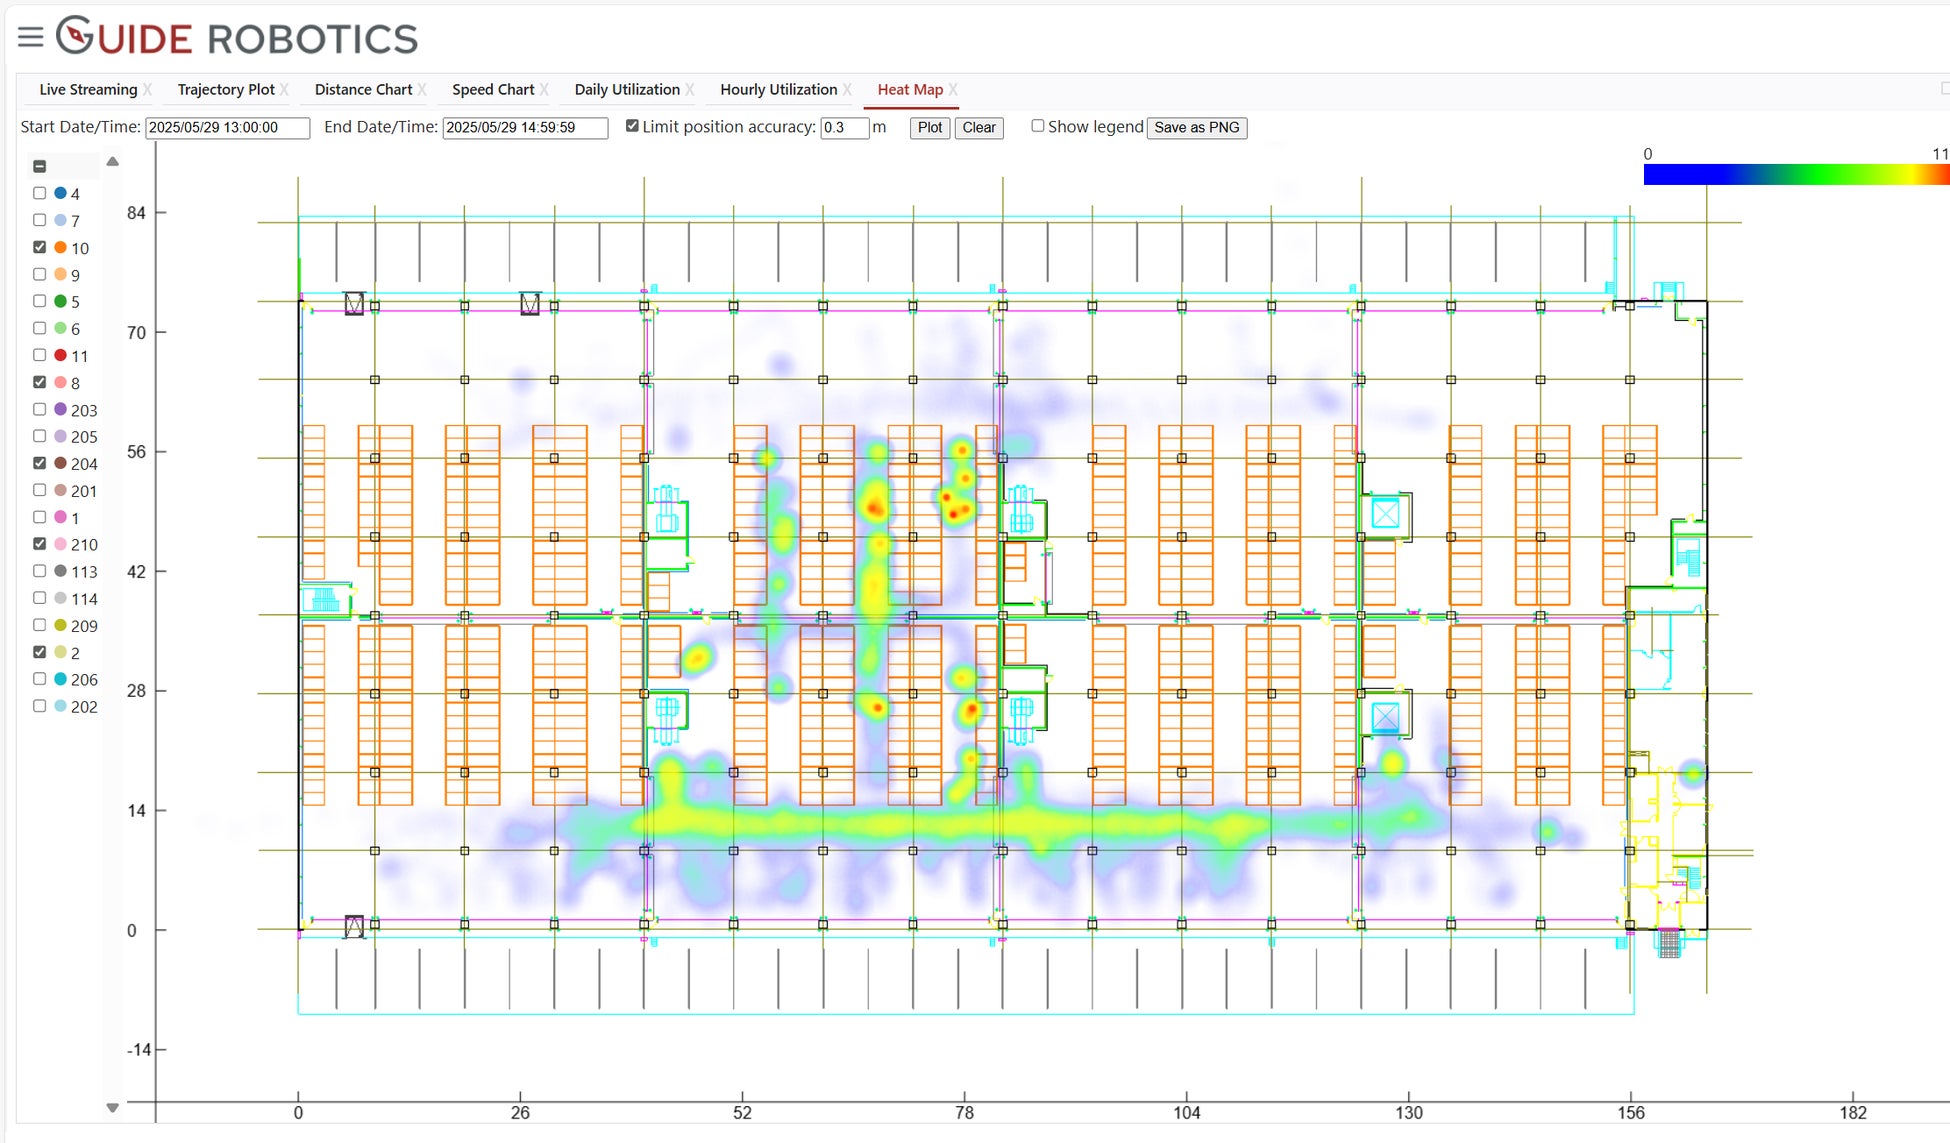
Task: Click the End Date/Time input field
Action: coord(525,128)
